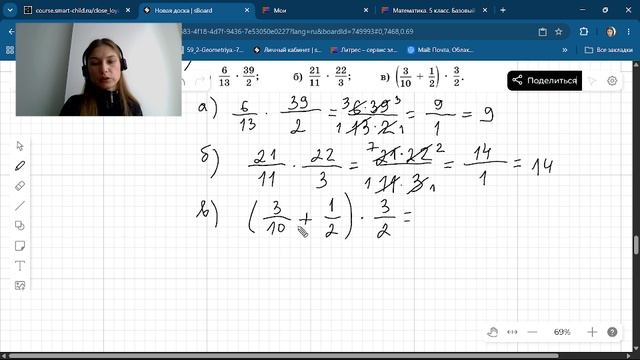Close the Математика 5 класс tab
This screenshot has height=360, width=640.
click(x=485, y=10)
